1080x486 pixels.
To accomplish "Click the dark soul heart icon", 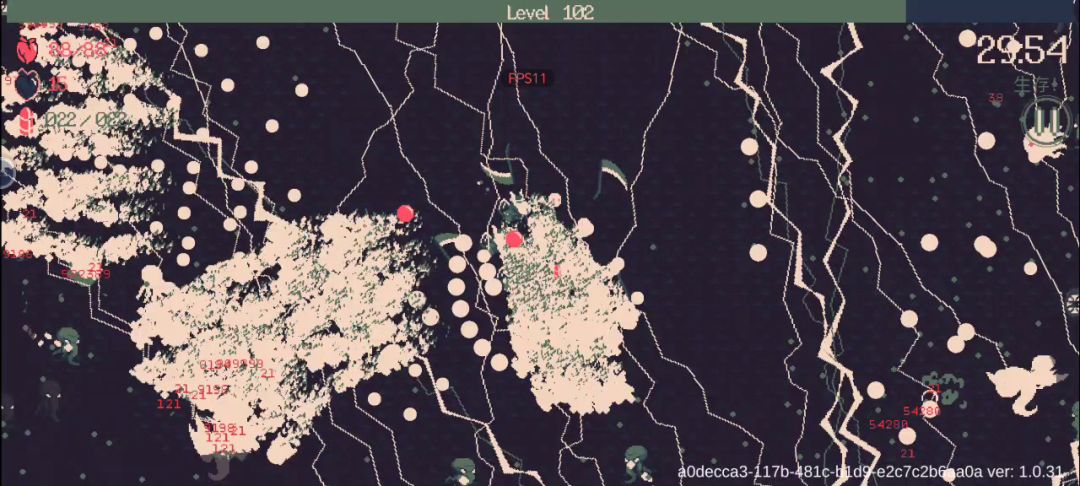I will [x=27, y=85].
